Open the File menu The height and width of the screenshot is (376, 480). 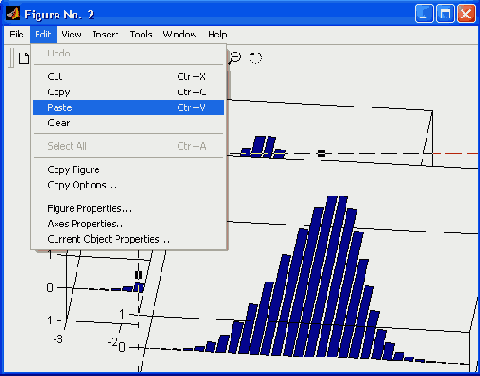pos(16,34)
